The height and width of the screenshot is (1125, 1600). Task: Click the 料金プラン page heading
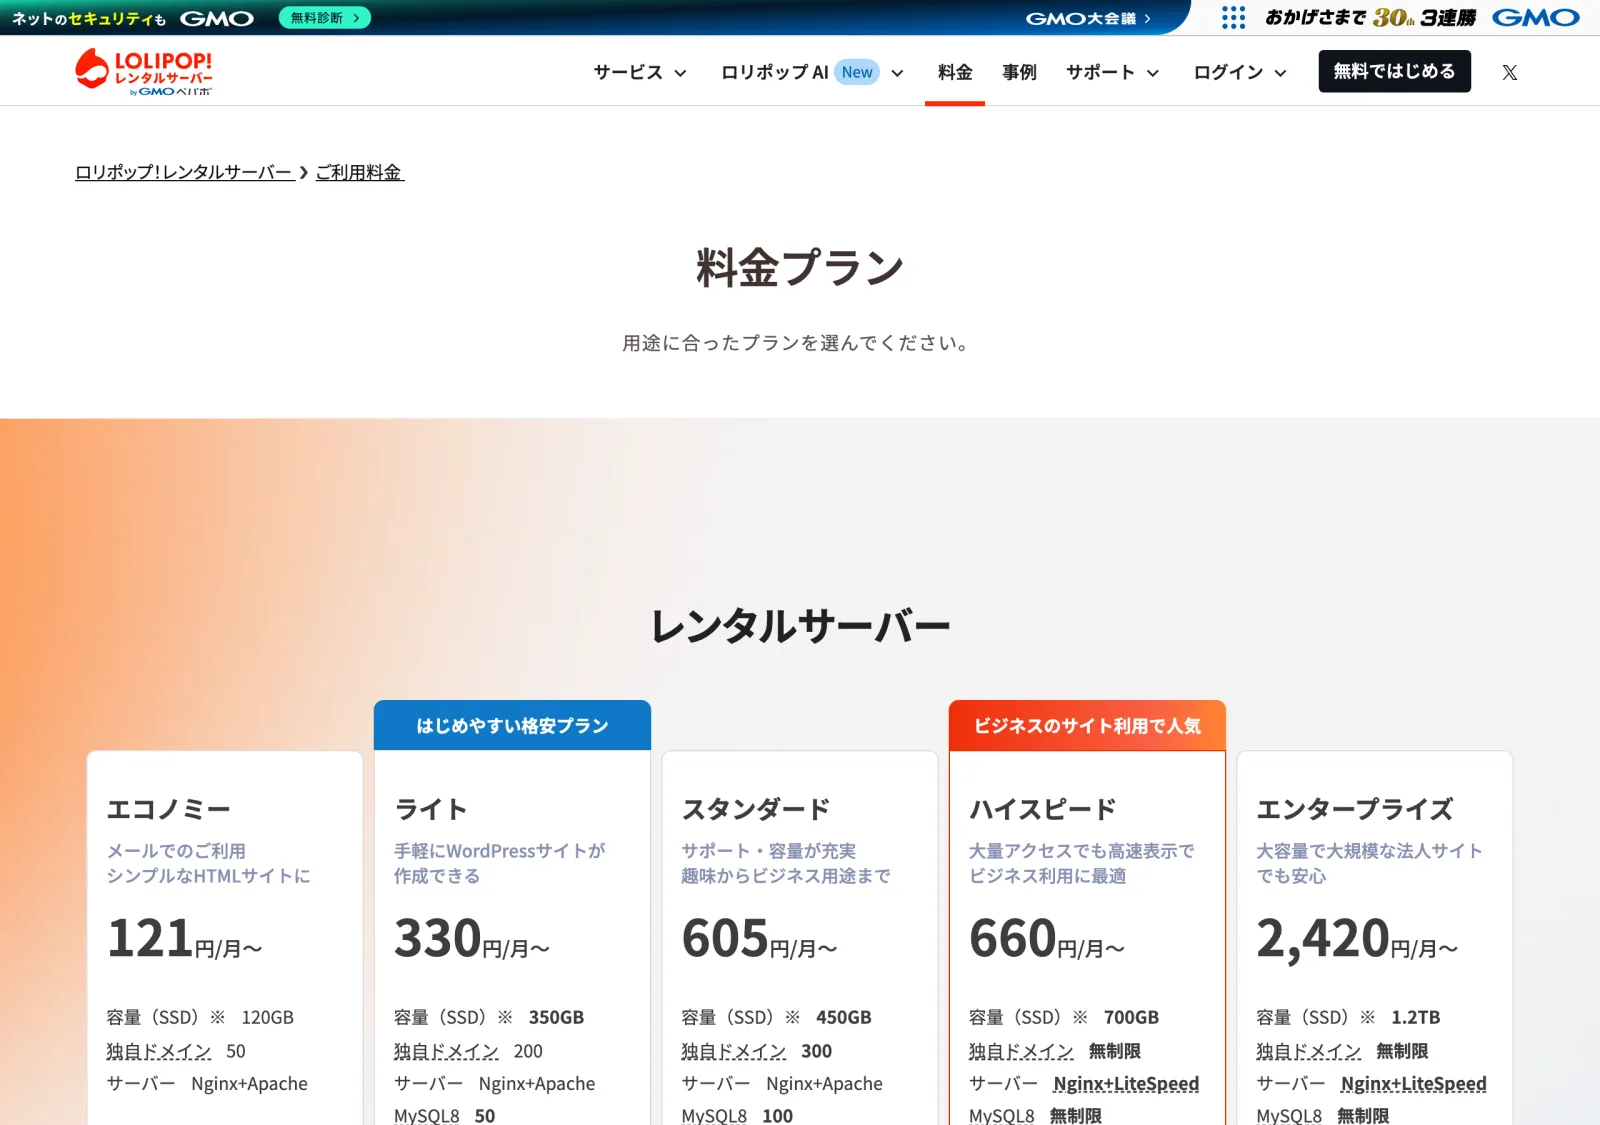pos(800,267)
